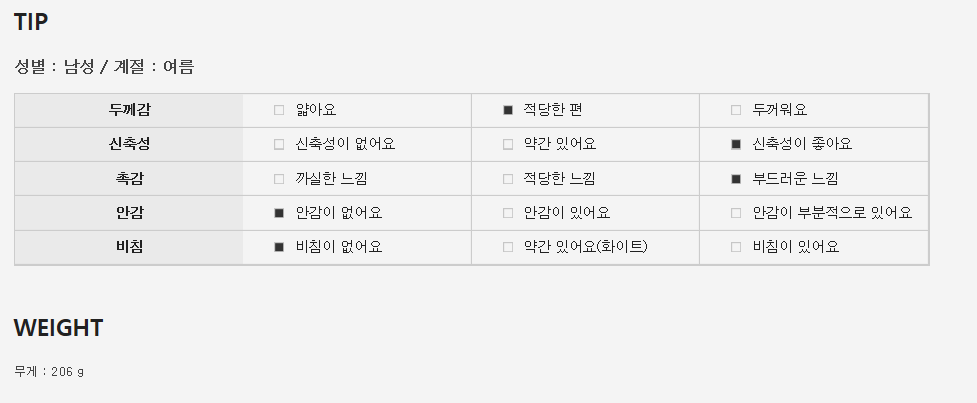Check 약간 있어요 in the 신축성 row

click(x=508, y=144)
